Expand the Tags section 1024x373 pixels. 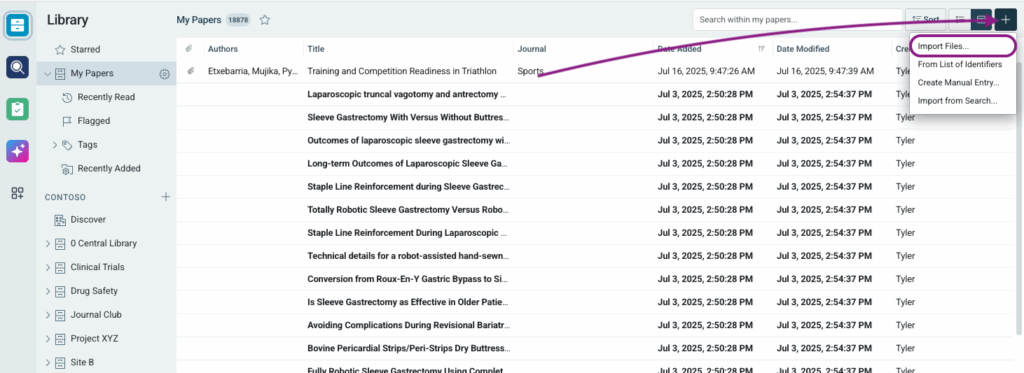click(x=55, y=145)
